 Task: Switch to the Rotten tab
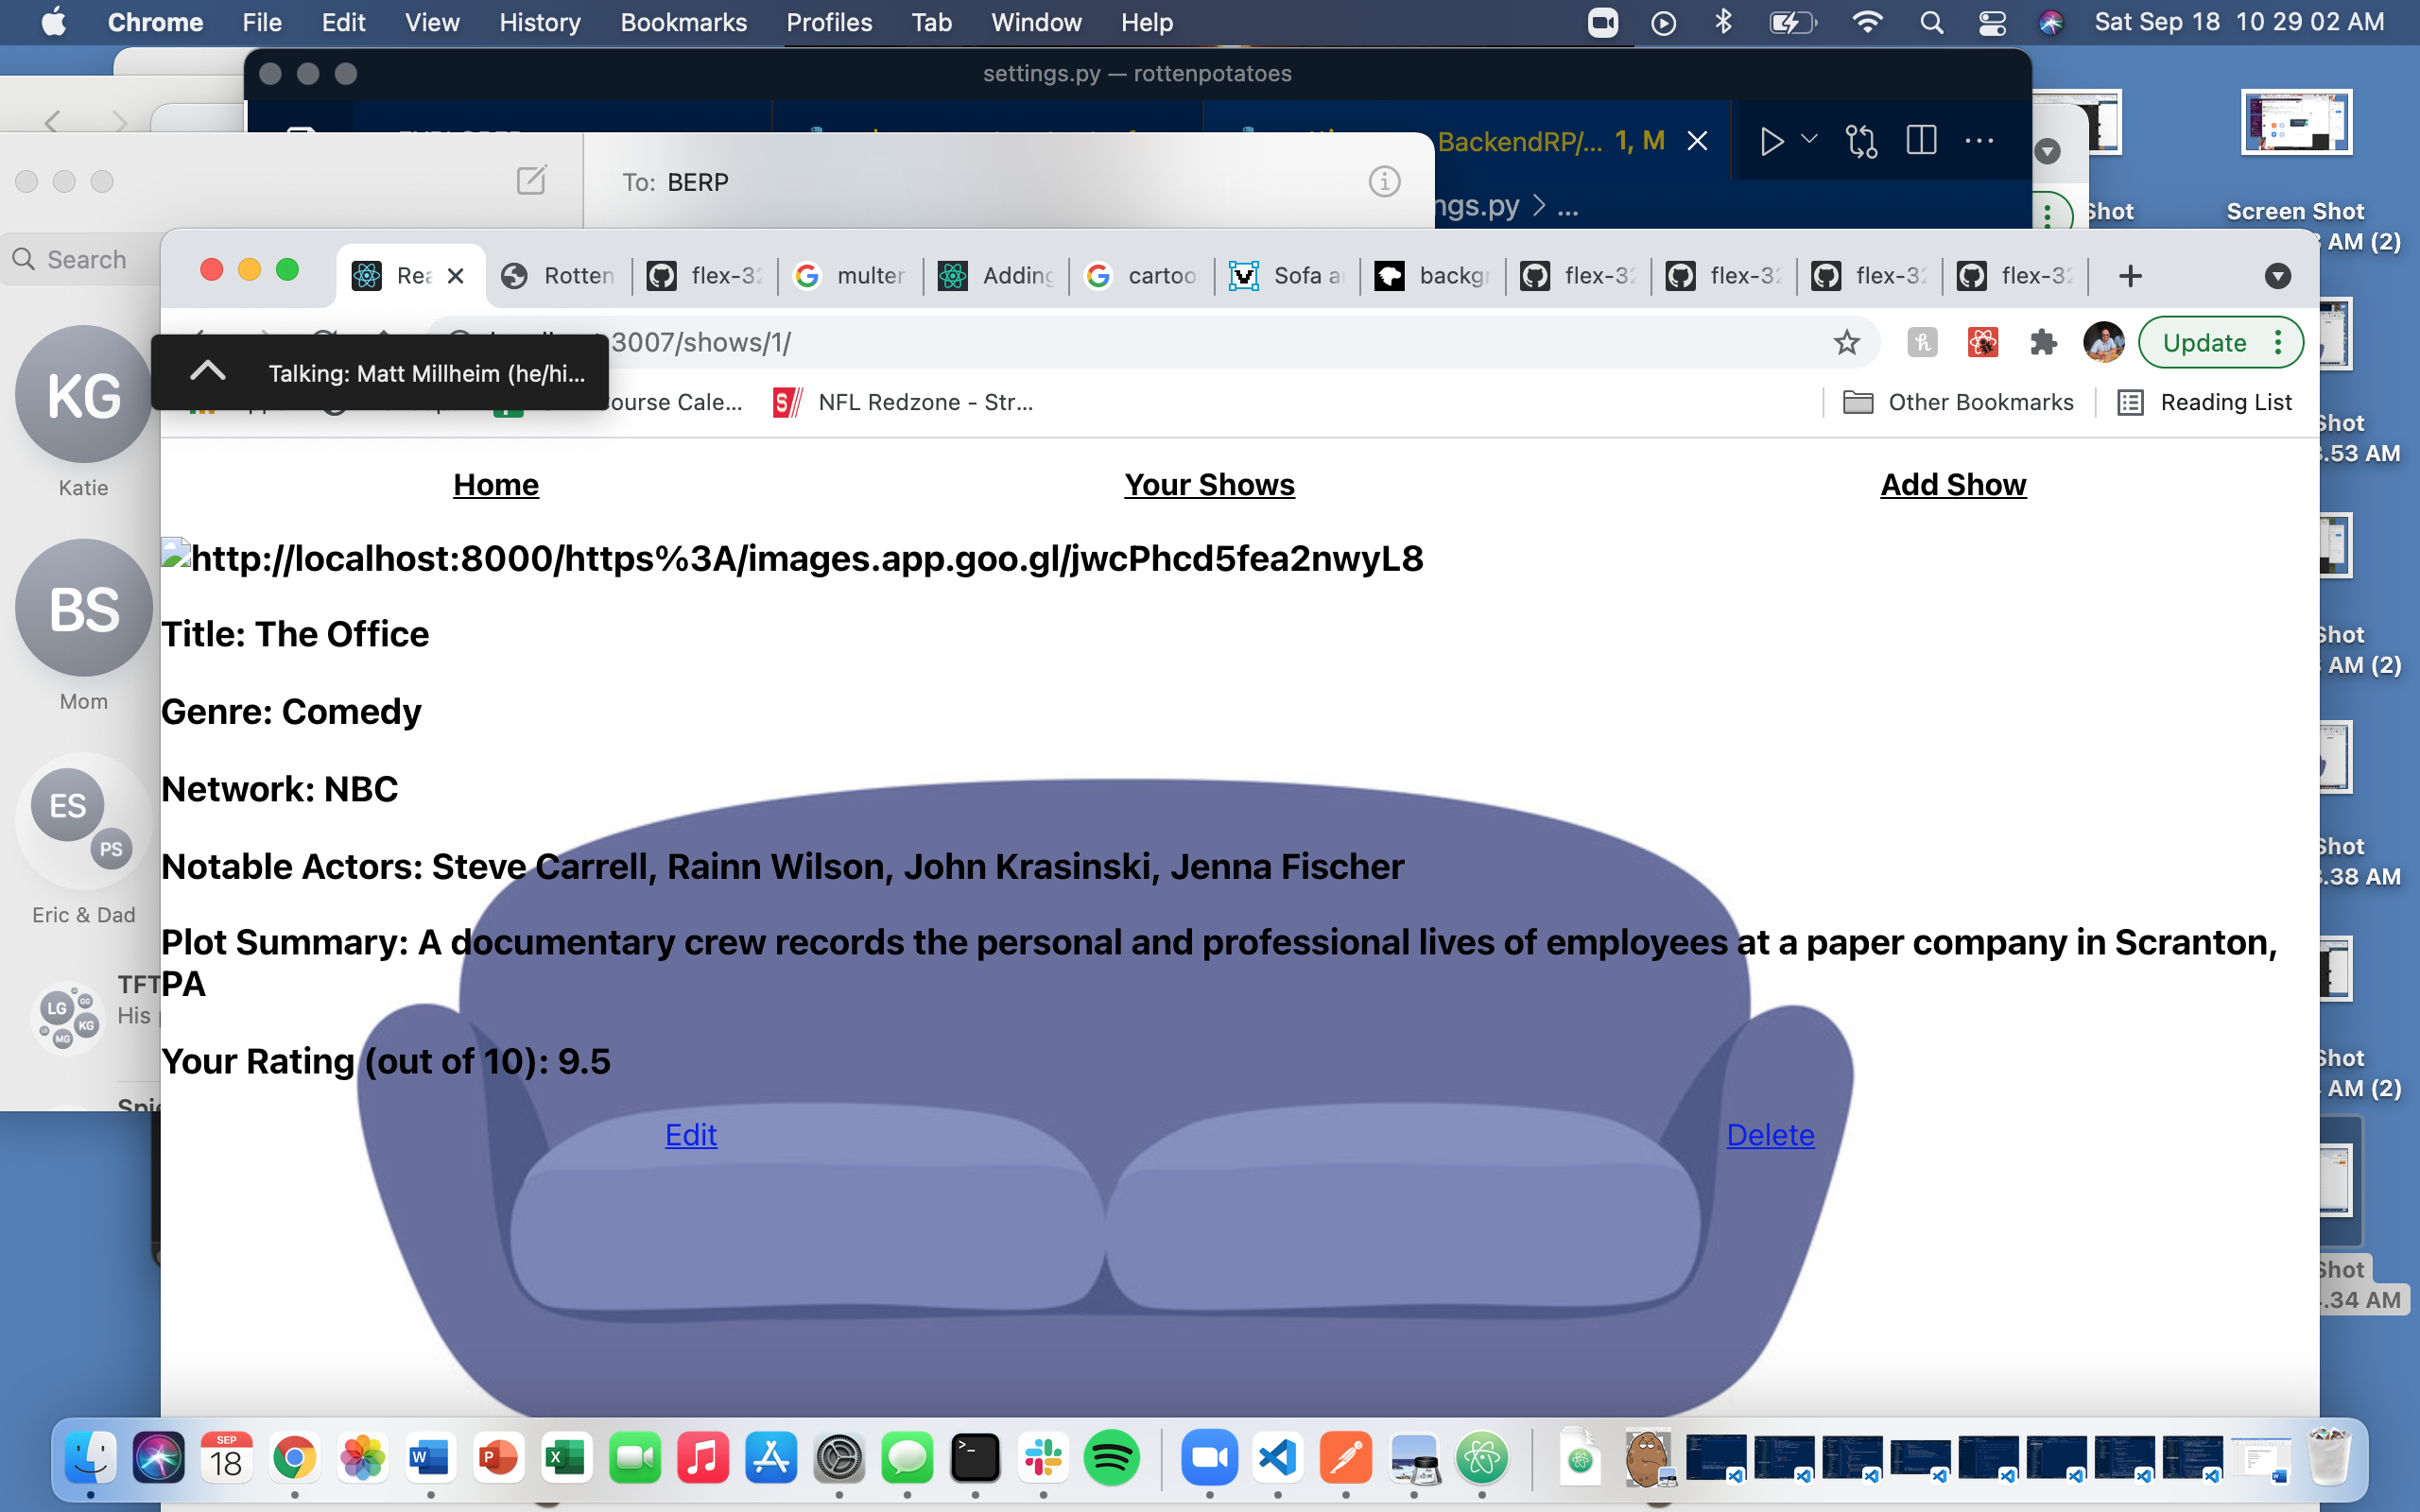(x=559, y=276)
